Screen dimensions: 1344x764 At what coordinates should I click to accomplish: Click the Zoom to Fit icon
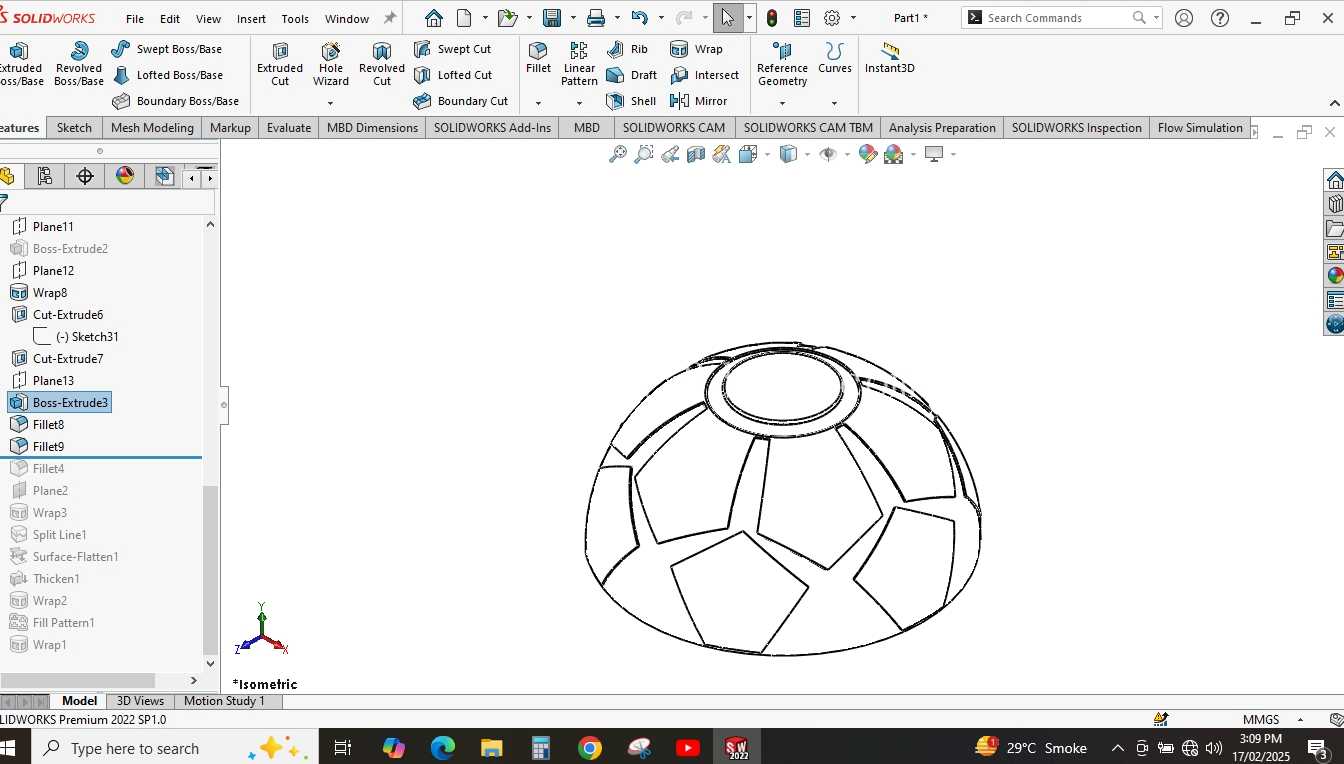pos(618,154)
